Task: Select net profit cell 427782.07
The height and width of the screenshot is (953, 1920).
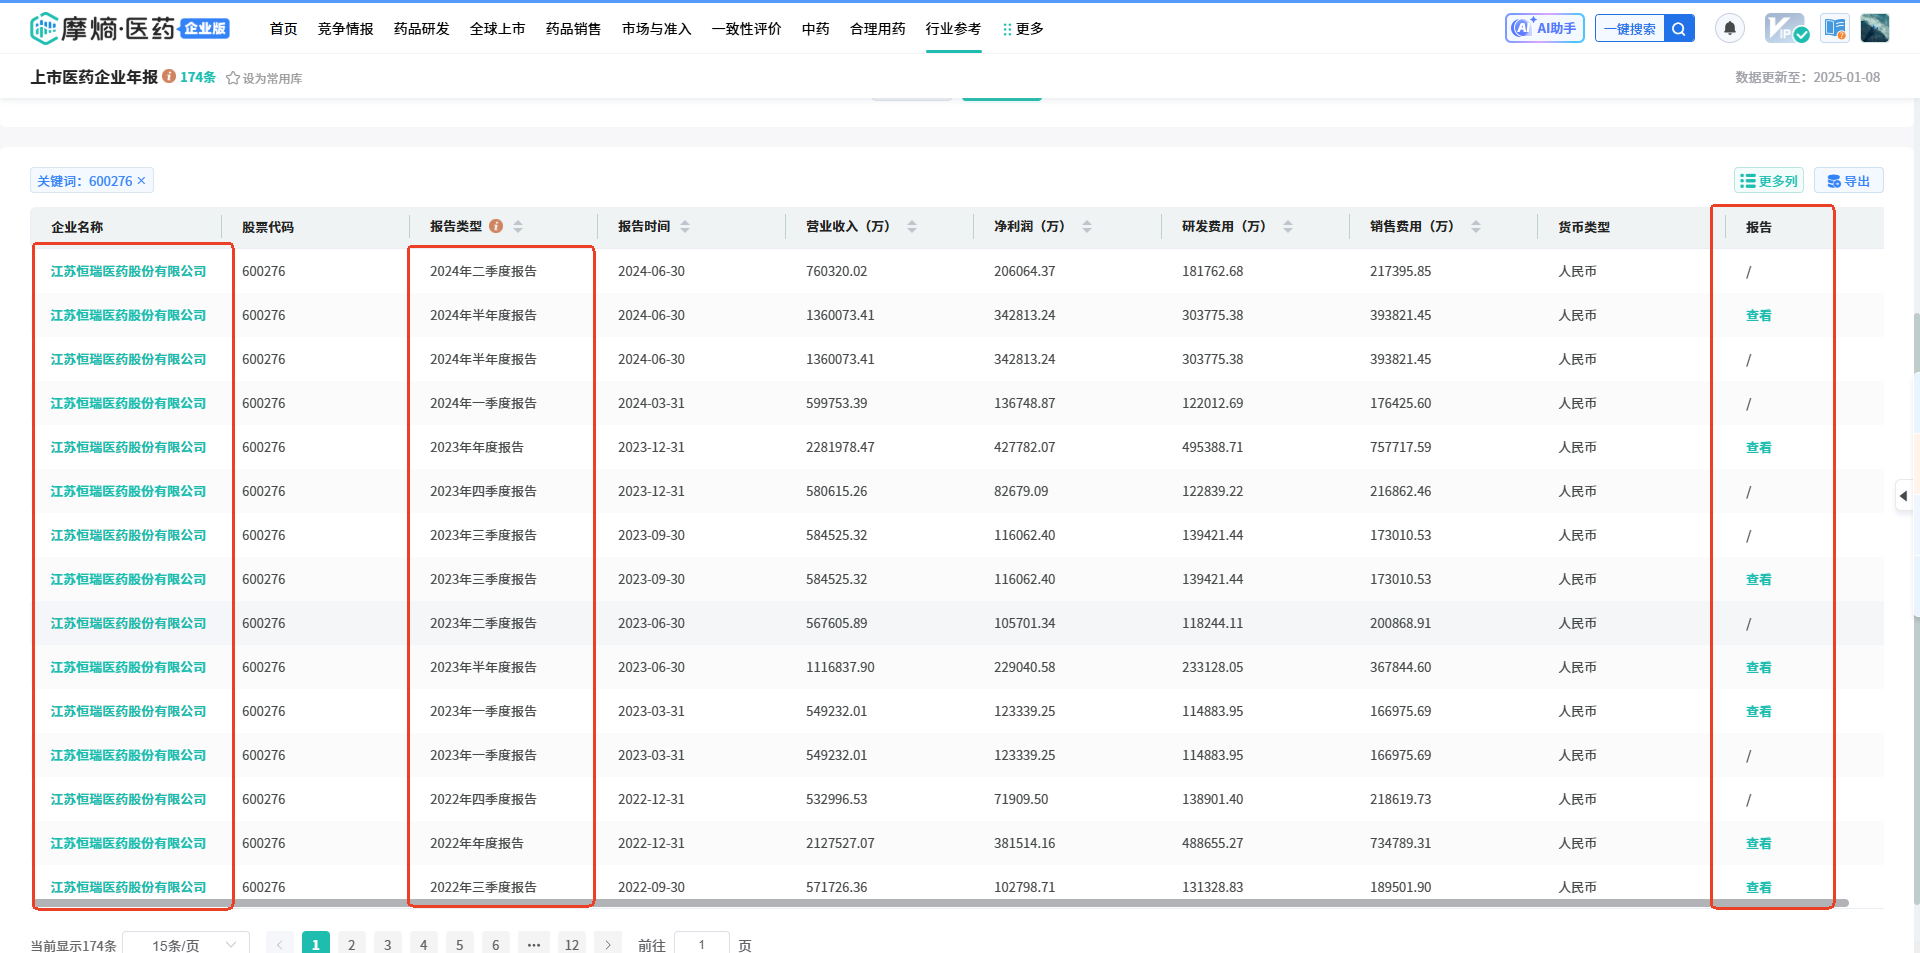Action: (x=1024, y=447)
